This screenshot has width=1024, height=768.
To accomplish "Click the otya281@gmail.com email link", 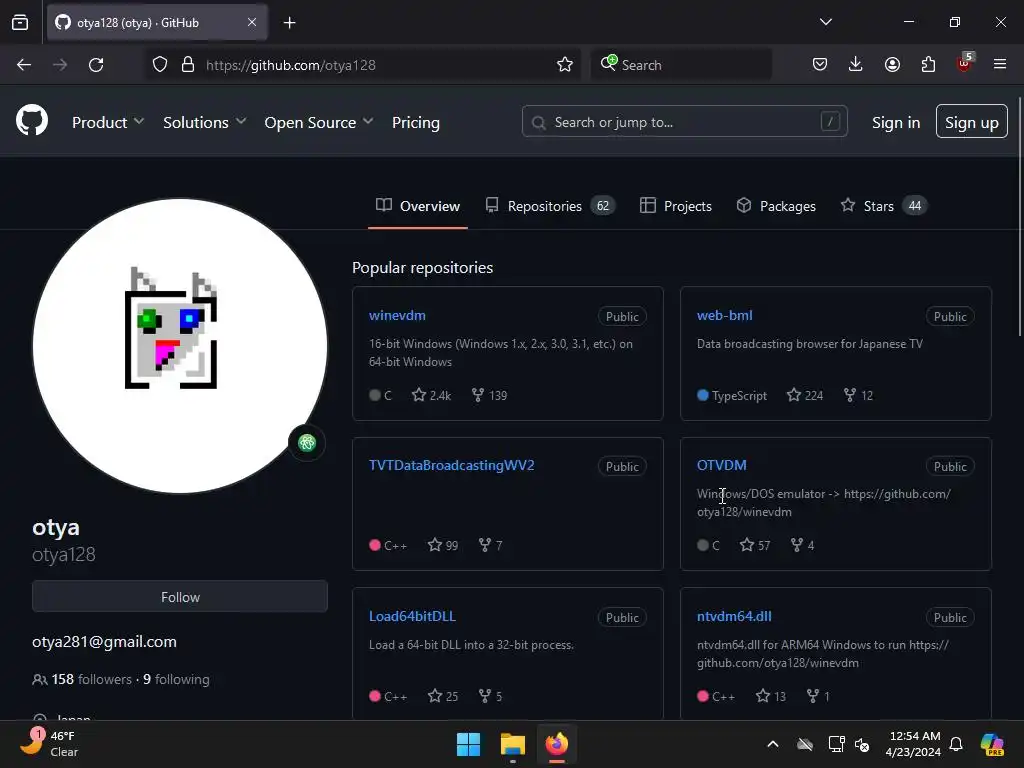I will click(x=104, y=642).
